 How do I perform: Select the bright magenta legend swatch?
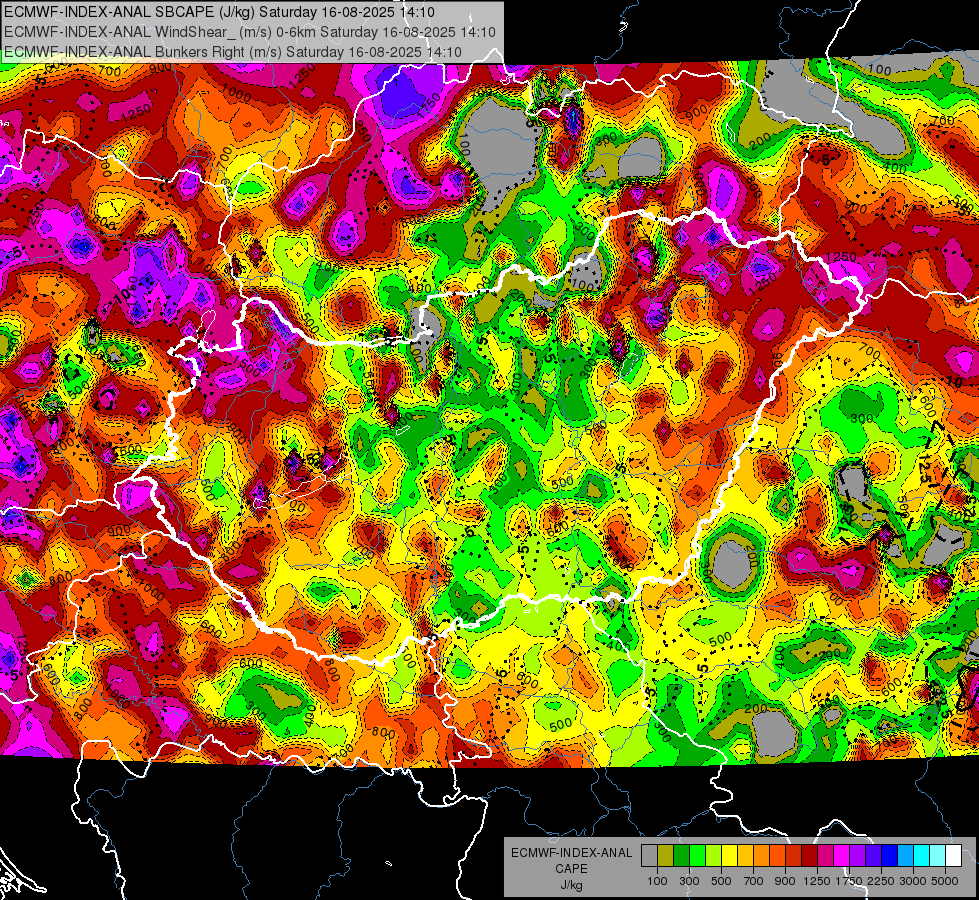841,856
